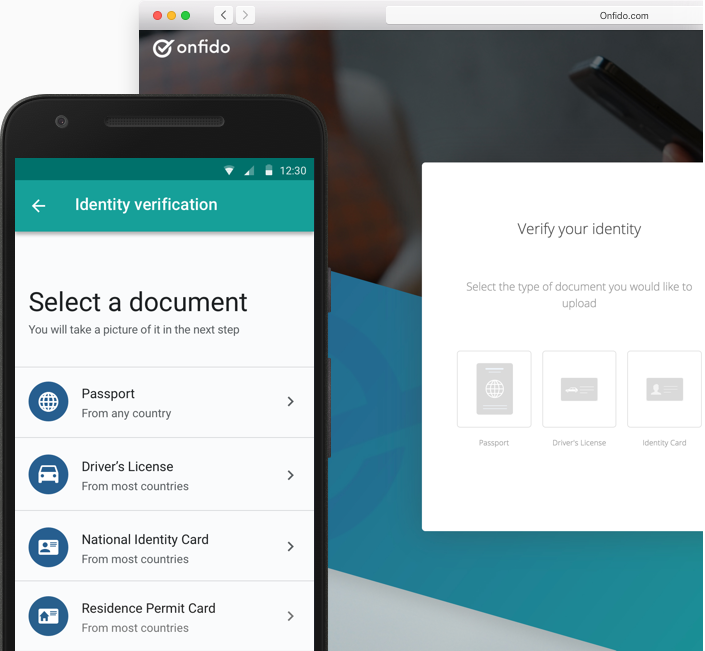Click the Identity Card label under web card
Screen dimensions: 705x651
coord(664,443)
